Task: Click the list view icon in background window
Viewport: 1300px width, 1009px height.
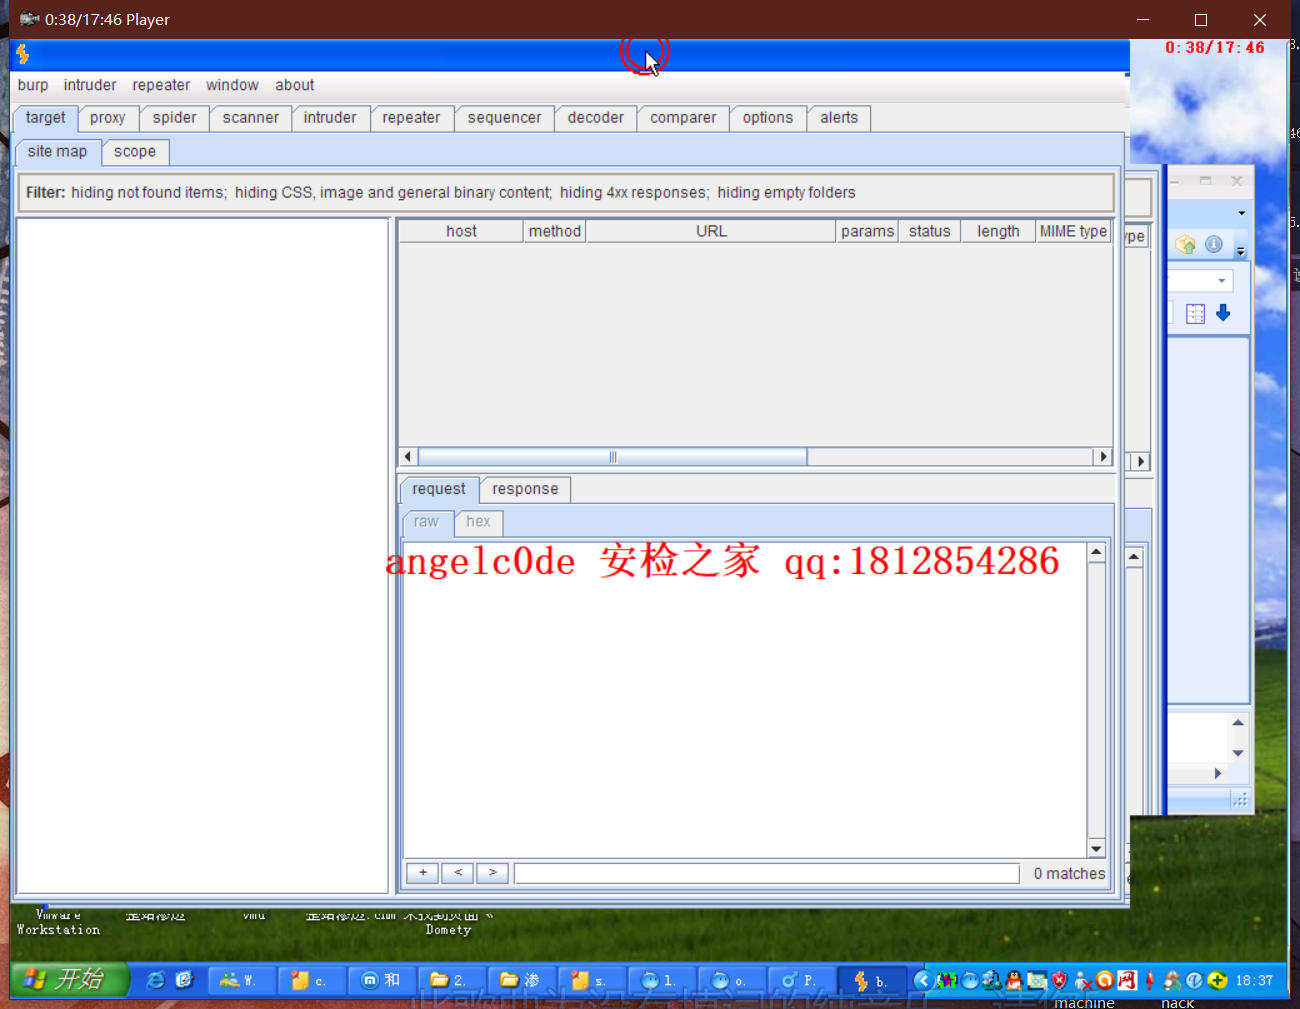Action: pos(1195,314)
